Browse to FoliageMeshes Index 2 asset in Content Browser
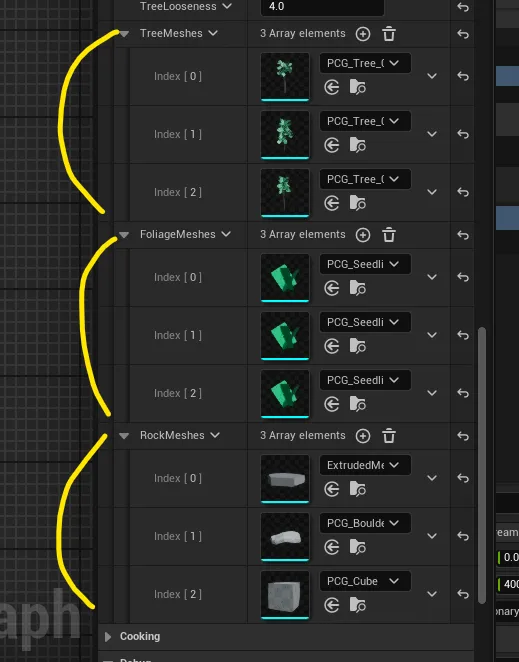519x662 pixels. 357,404
